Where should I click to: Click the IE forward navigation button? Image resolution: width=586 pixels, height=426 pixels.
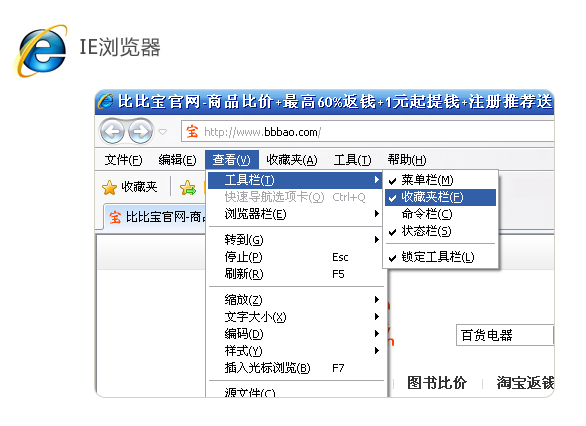[140, 131]
